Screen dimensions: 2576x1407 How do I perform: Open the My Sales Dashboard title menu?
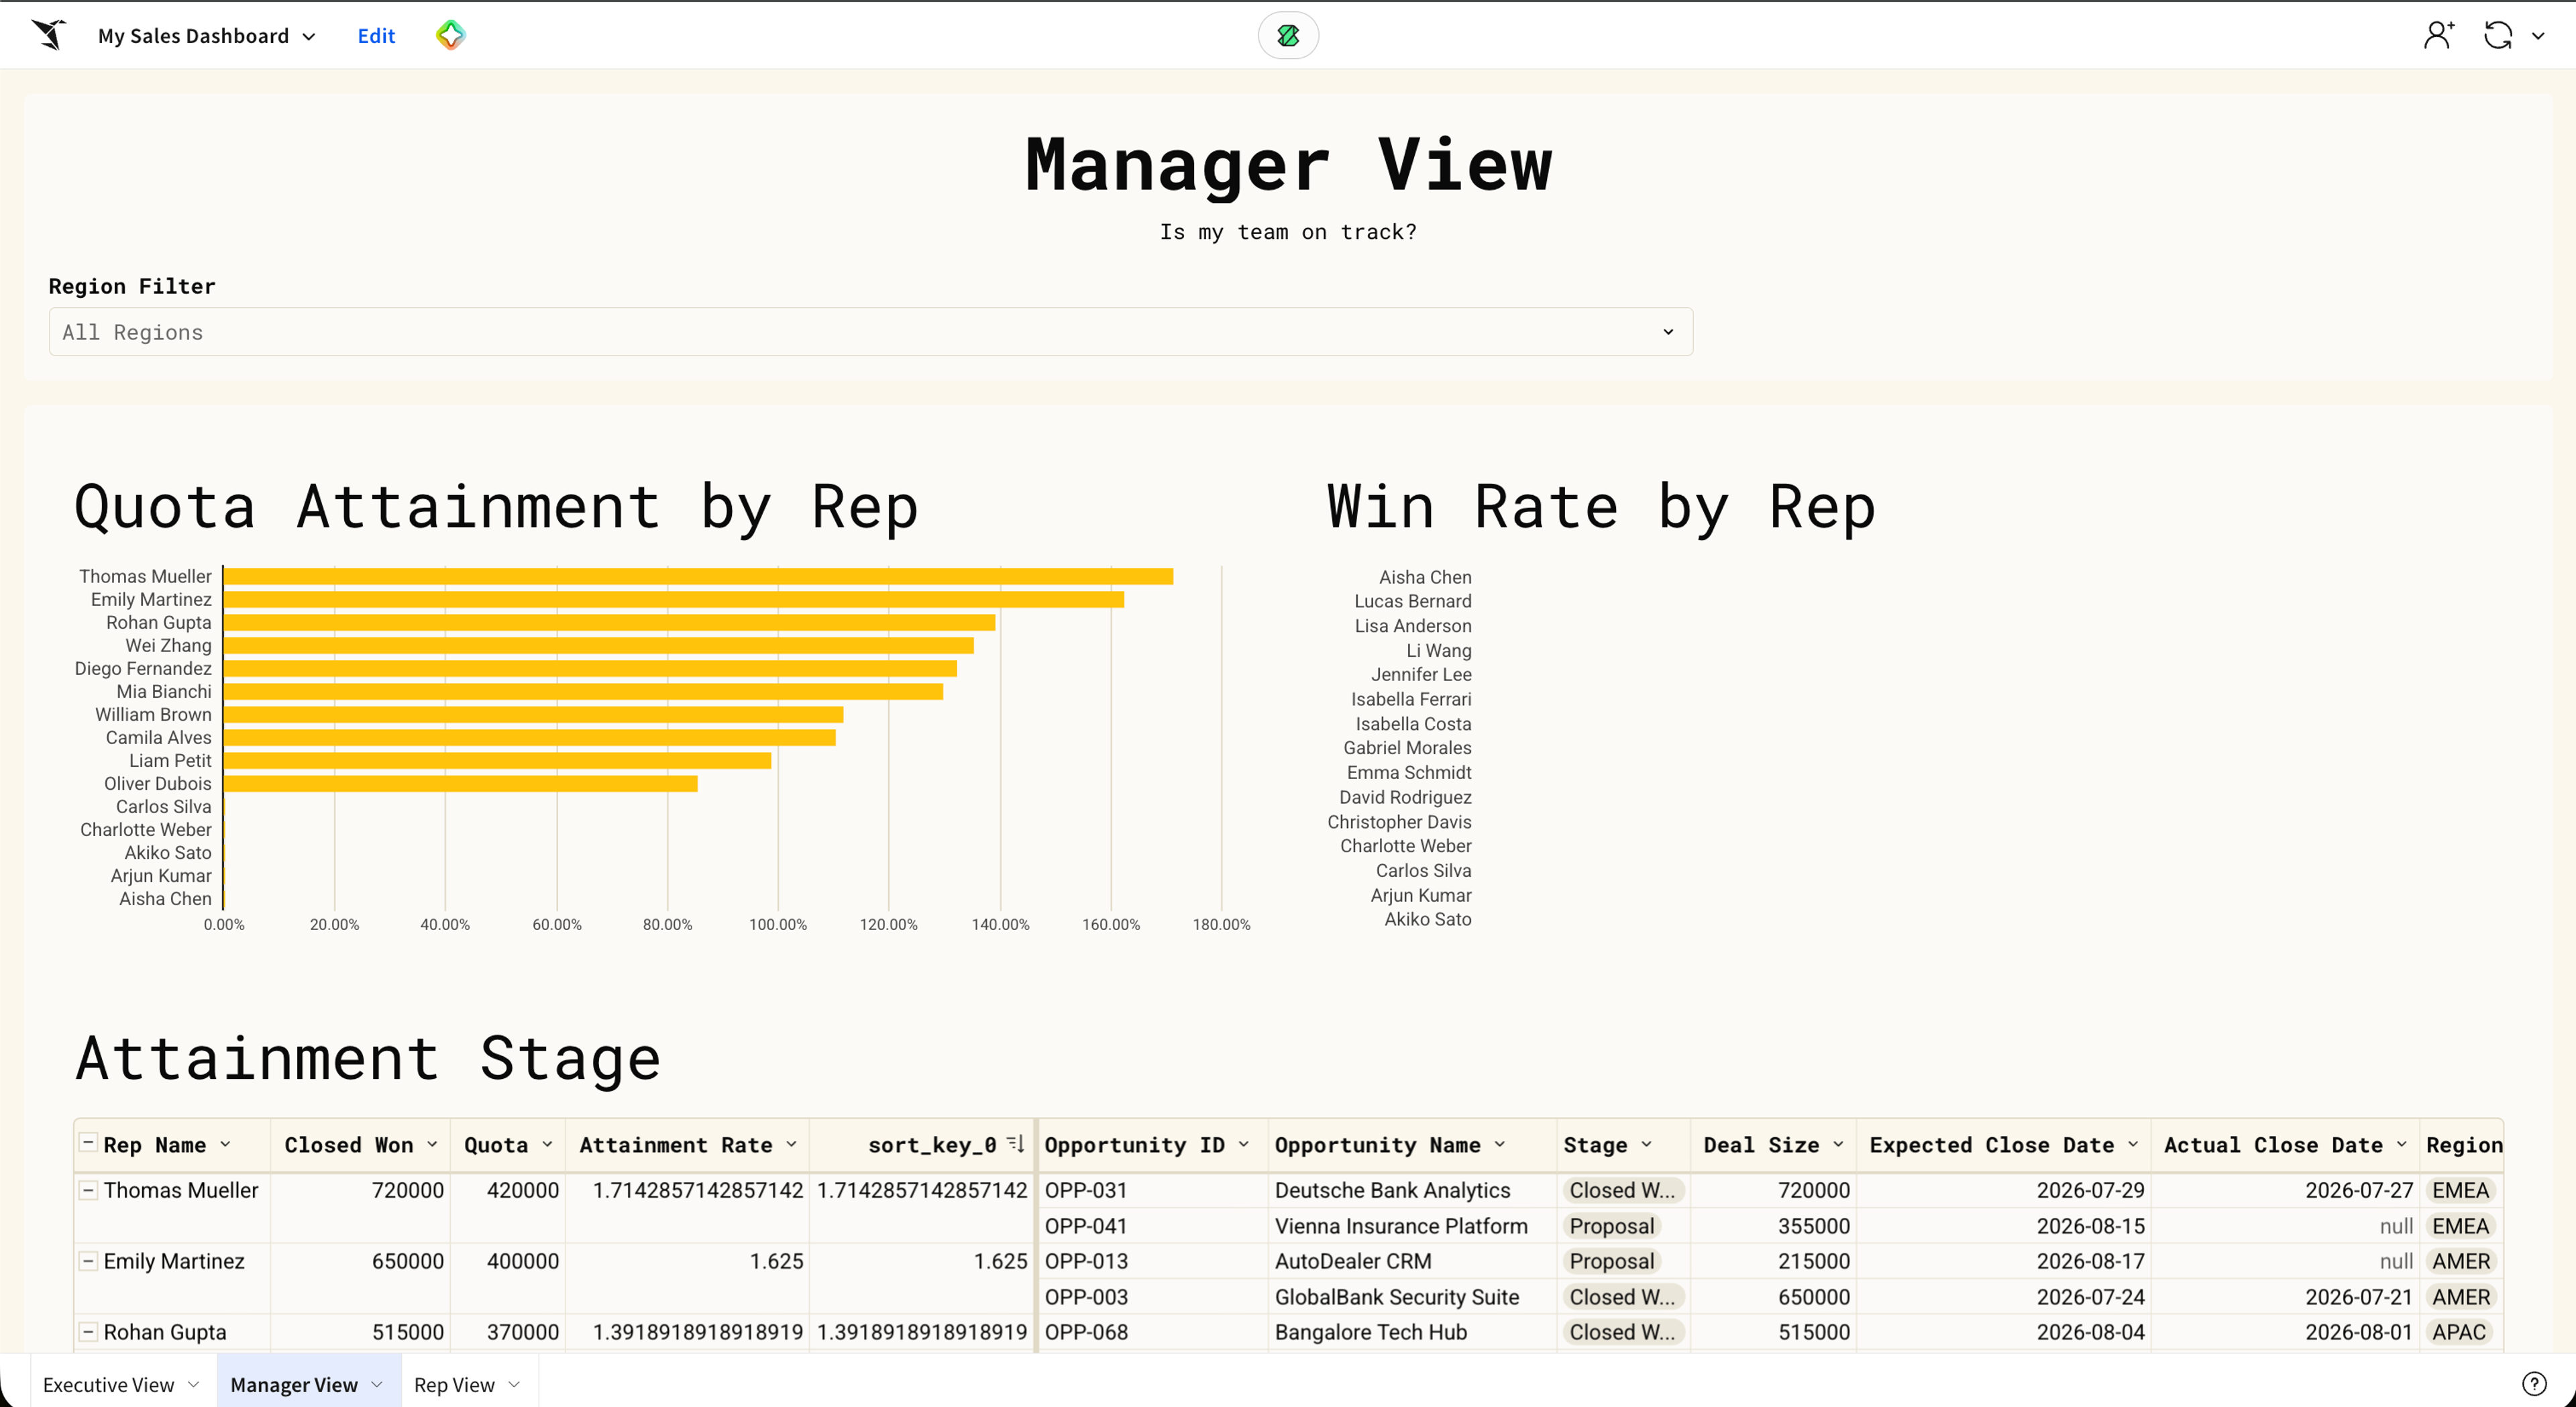click(x=207, y=36)
